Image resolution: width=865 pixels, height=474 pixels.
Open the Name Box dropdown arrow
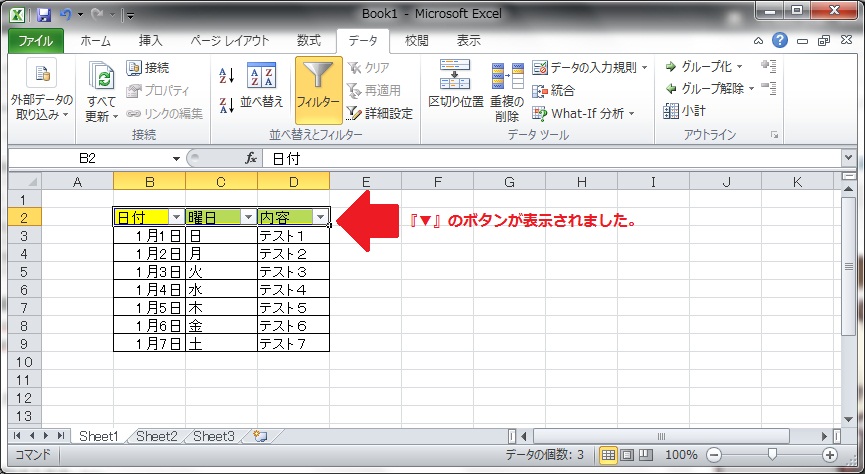pyautogui.click(x=177, y=159)
